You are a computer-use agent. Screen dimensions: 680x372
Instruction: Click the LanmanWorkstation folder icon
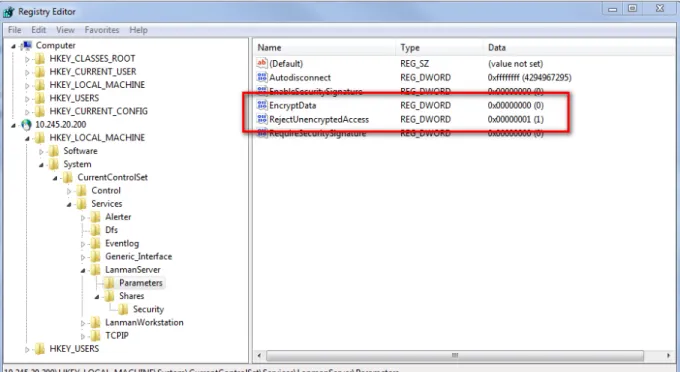pos(95,323)
